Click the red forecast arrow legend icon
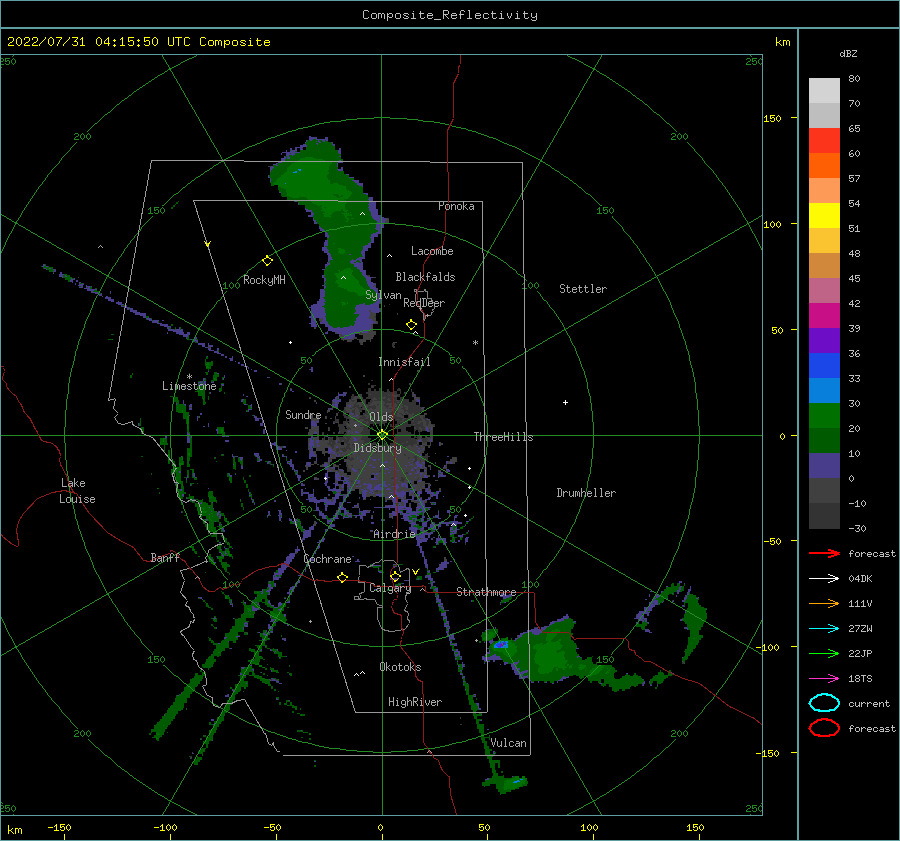Image resolution: width=900 pixels, height=841 pixels. [x=824, y=553]
